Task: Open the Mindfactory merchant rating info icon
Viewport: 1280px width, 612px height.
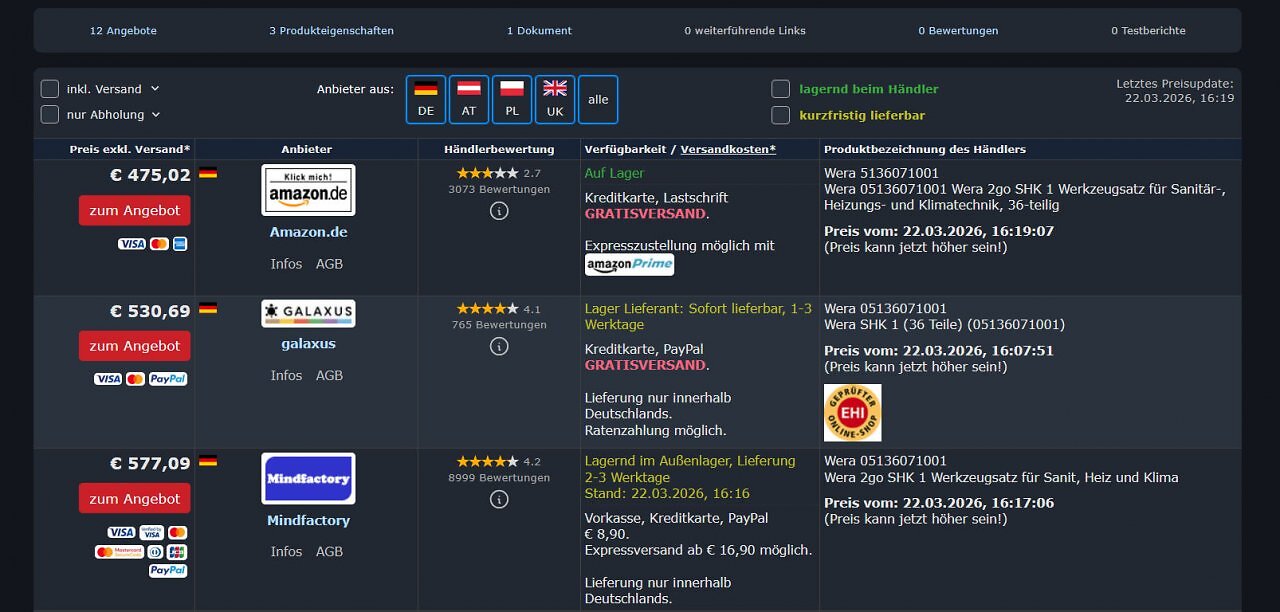Action: click(499, 499)
